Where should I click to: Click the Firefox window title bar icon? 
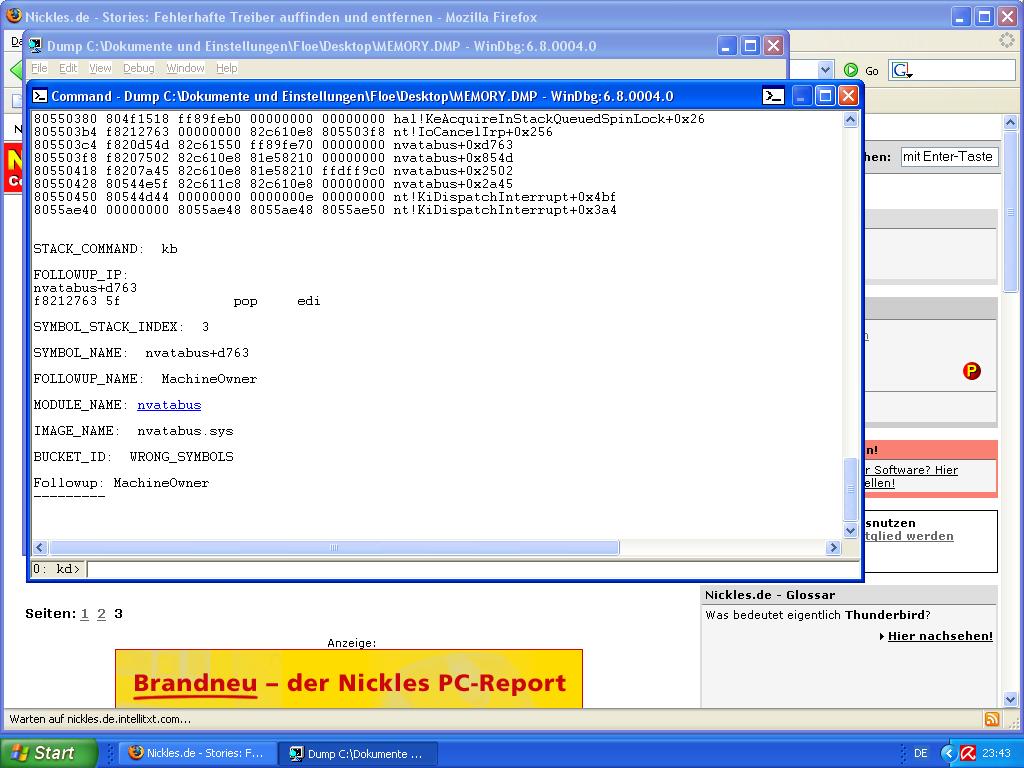click(x=13, y=16)
